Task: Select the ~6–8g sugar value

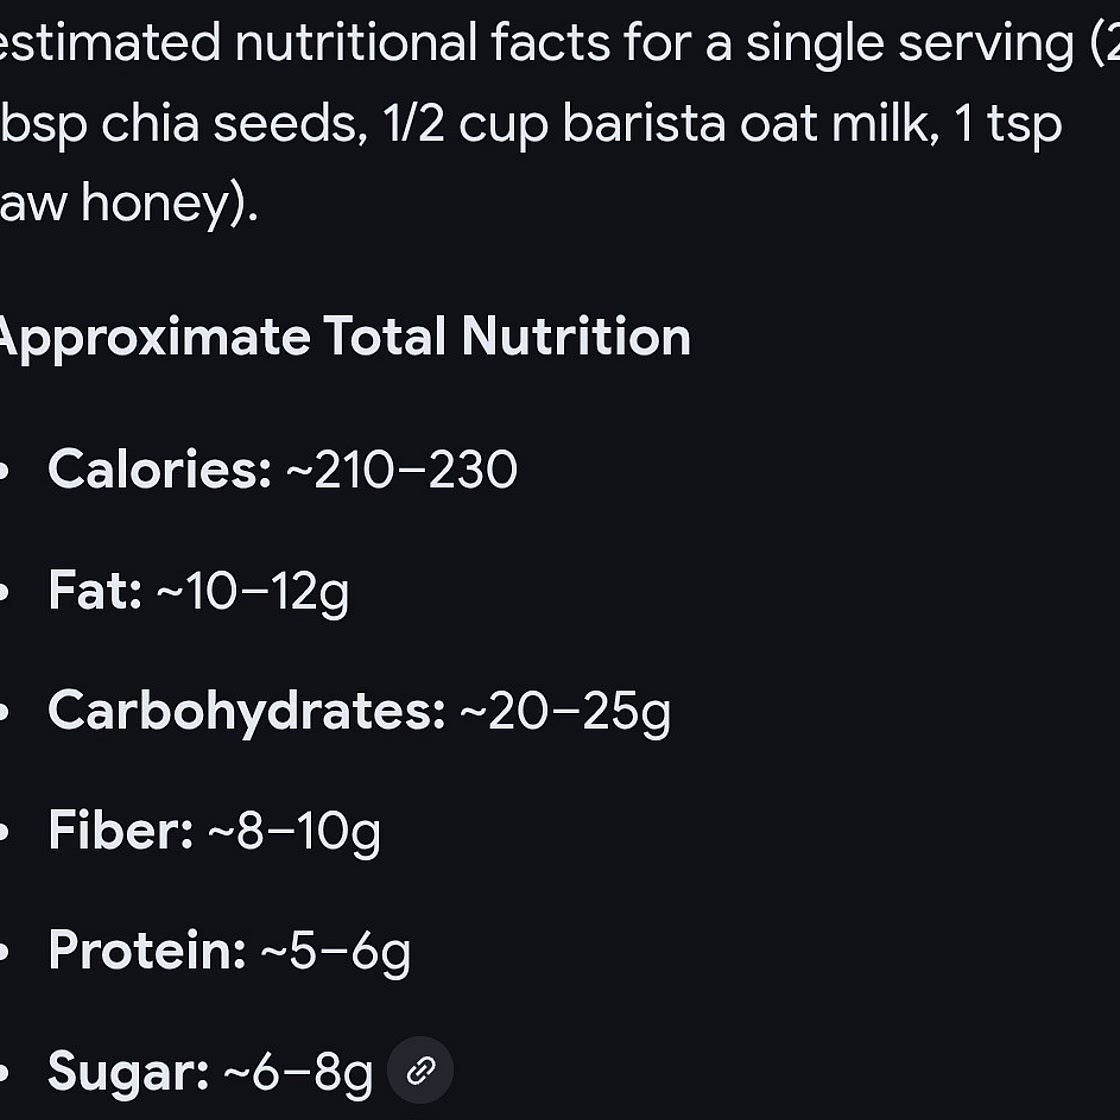Action: click(298, 1071)
